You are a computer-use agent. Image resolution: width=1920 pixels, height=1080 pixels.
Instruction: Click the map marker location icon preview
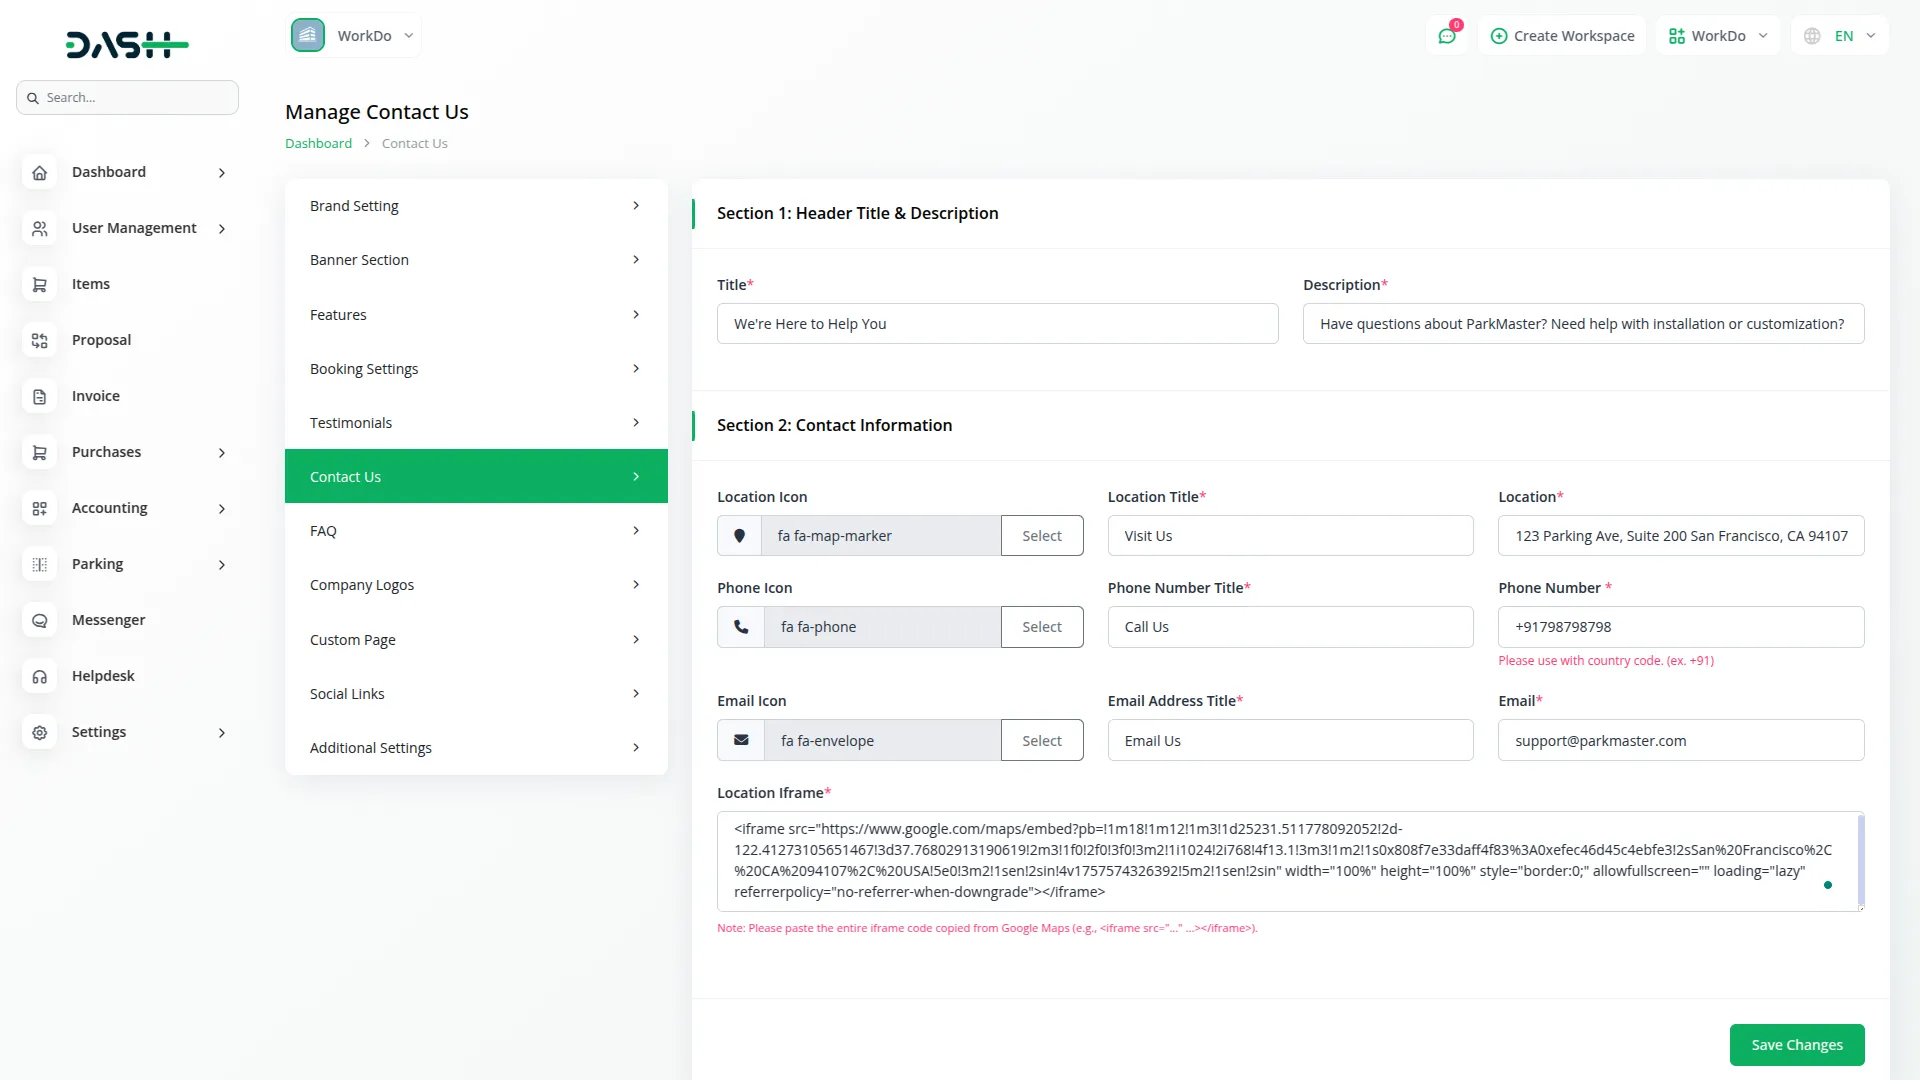[x=739, y=536]
